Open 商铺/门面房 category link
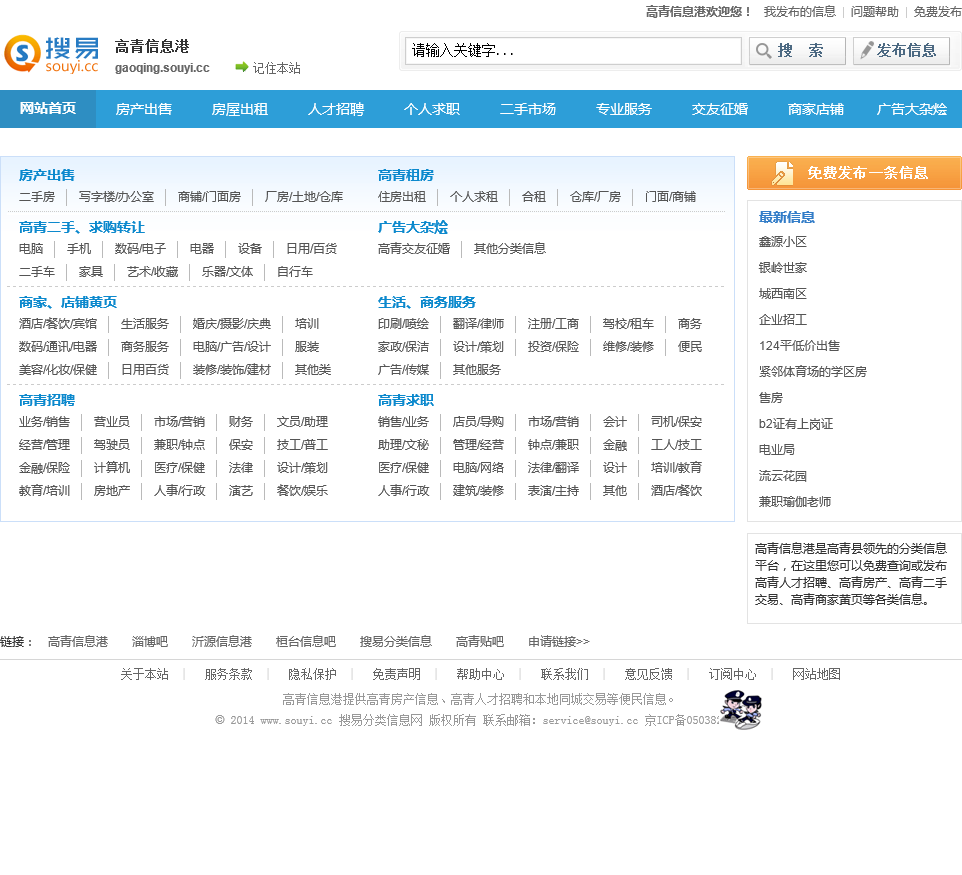This screenshot has width=962, height=875. [209, 197]
